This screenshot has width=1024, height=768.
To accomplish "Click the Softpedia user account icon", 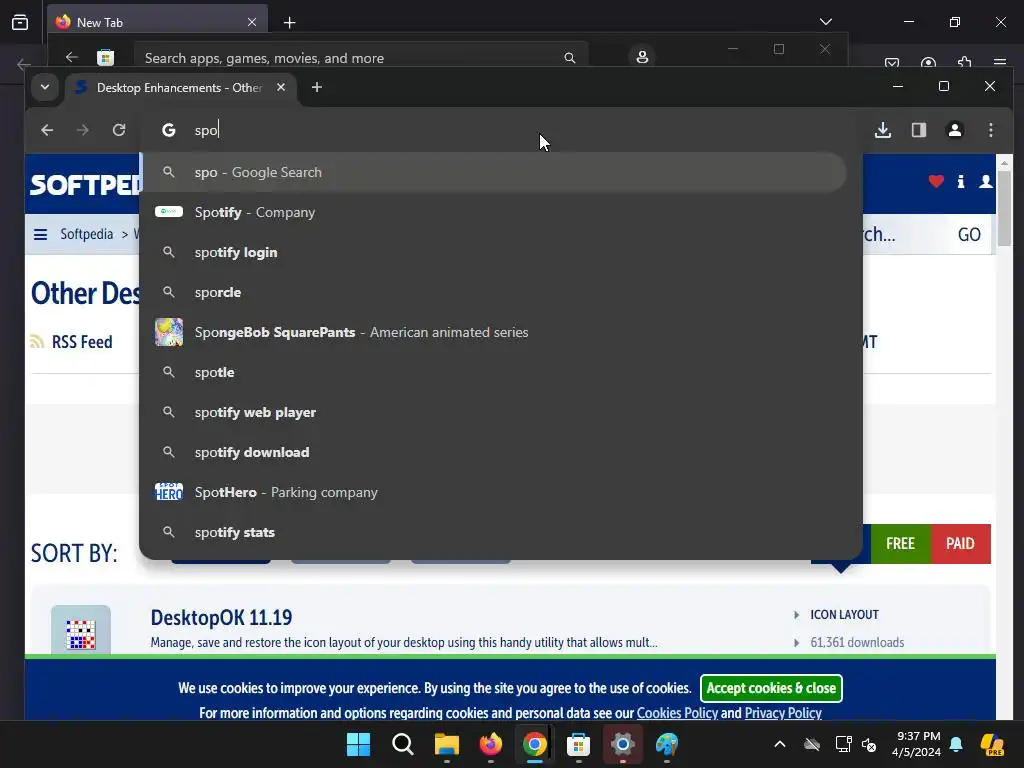I will [985, 182].
